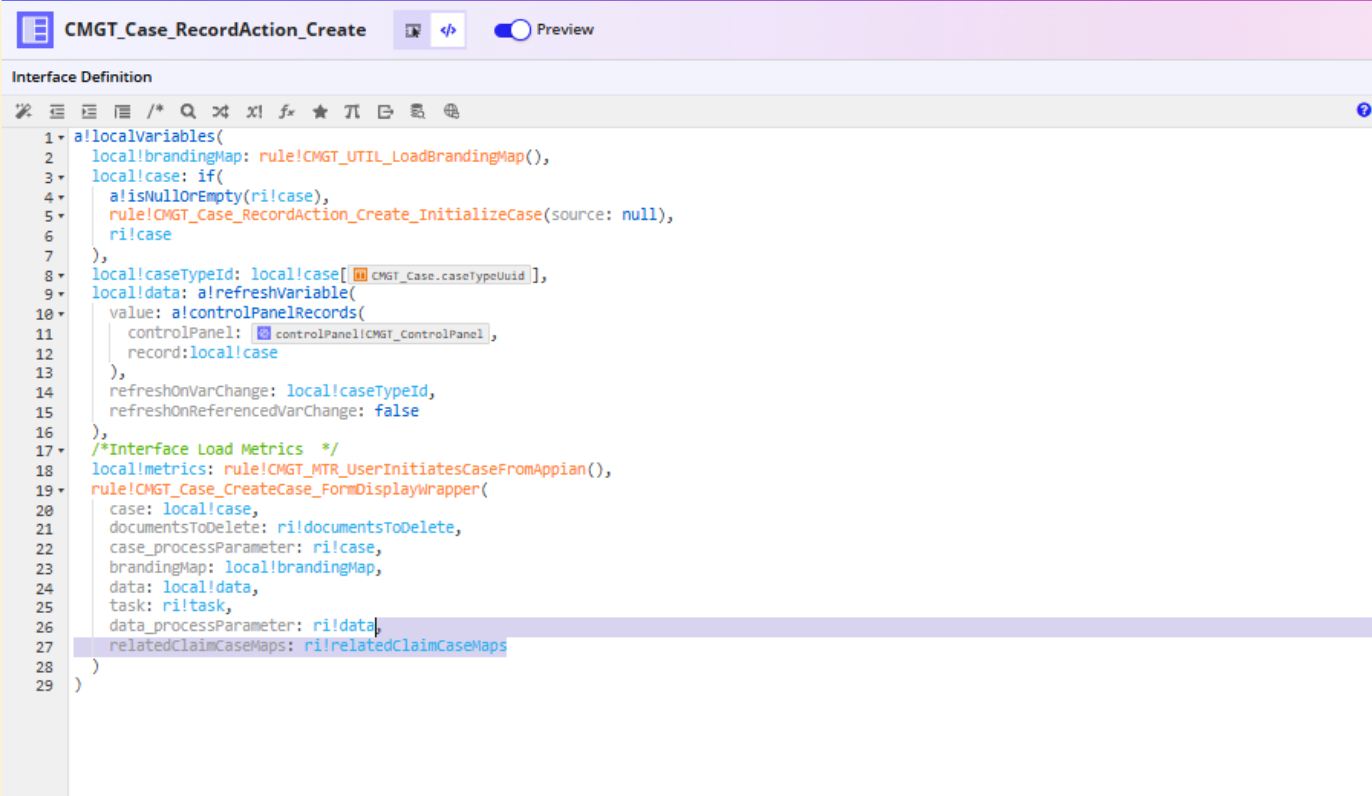The width and height of the screenshot is (1372, 796).
Task: Click the magic wand format icon
Action: 23,112
